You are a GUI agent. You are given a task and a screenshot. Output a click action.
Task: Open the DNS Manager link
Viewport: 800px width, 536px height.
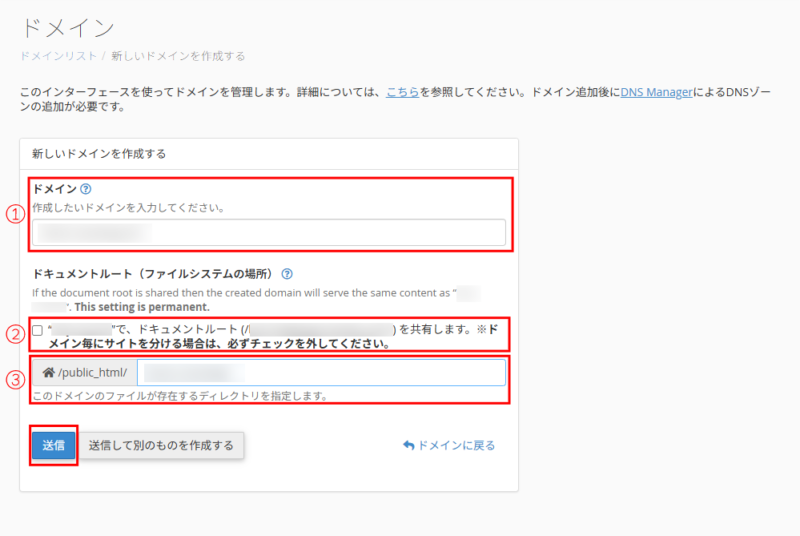[656, 92]
